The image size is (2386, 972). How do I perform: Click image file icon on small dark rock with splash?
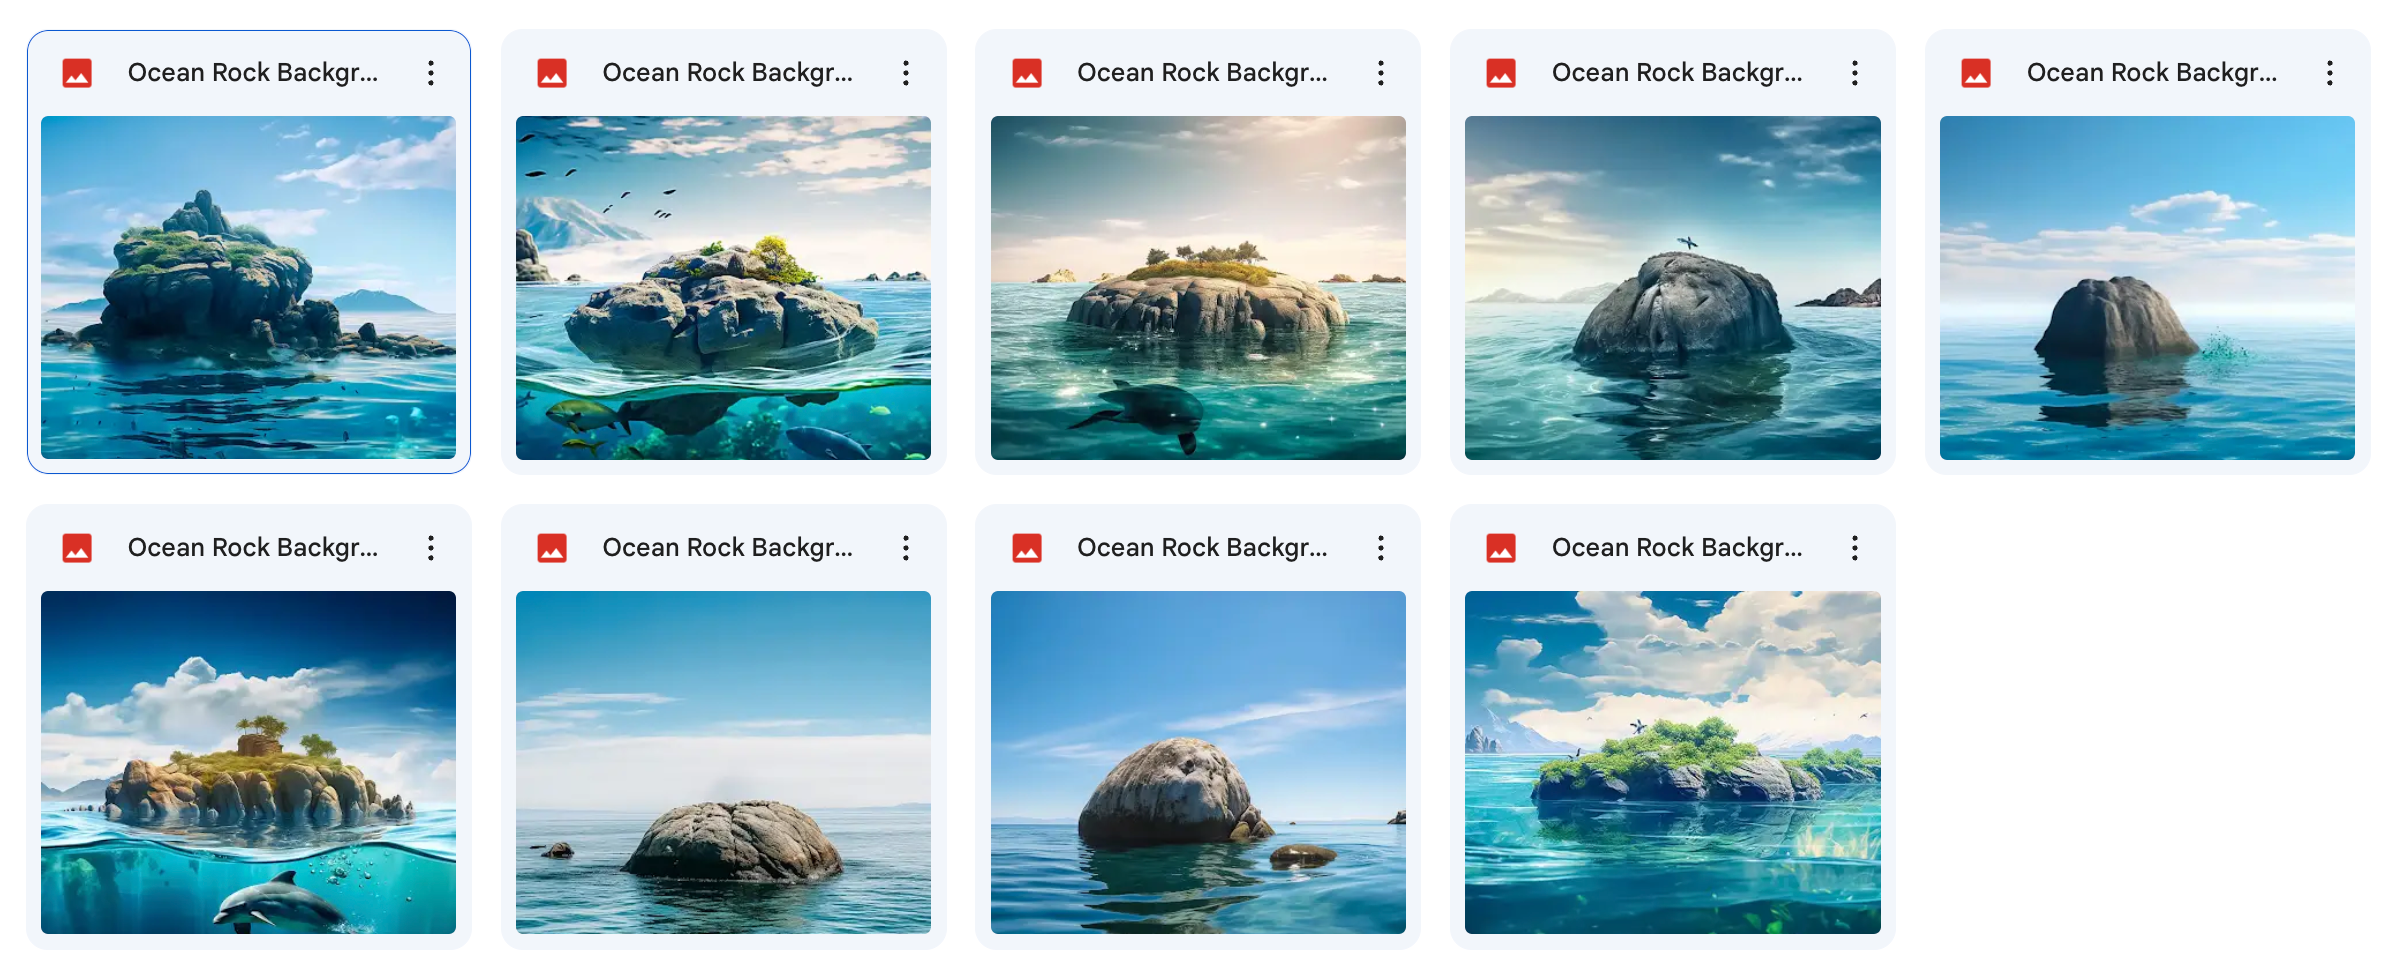coord(1976,73)
